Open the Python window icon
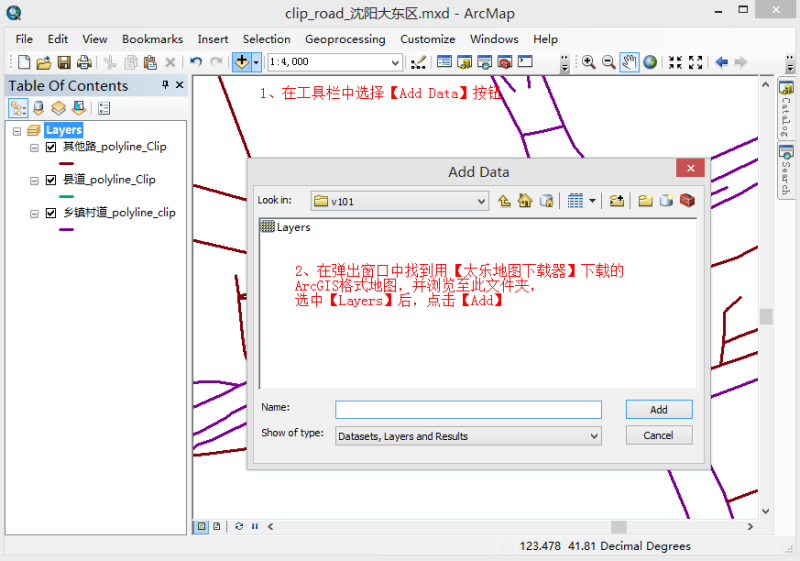The width and height of the screenshot is (800, 561). pos(525,62)
